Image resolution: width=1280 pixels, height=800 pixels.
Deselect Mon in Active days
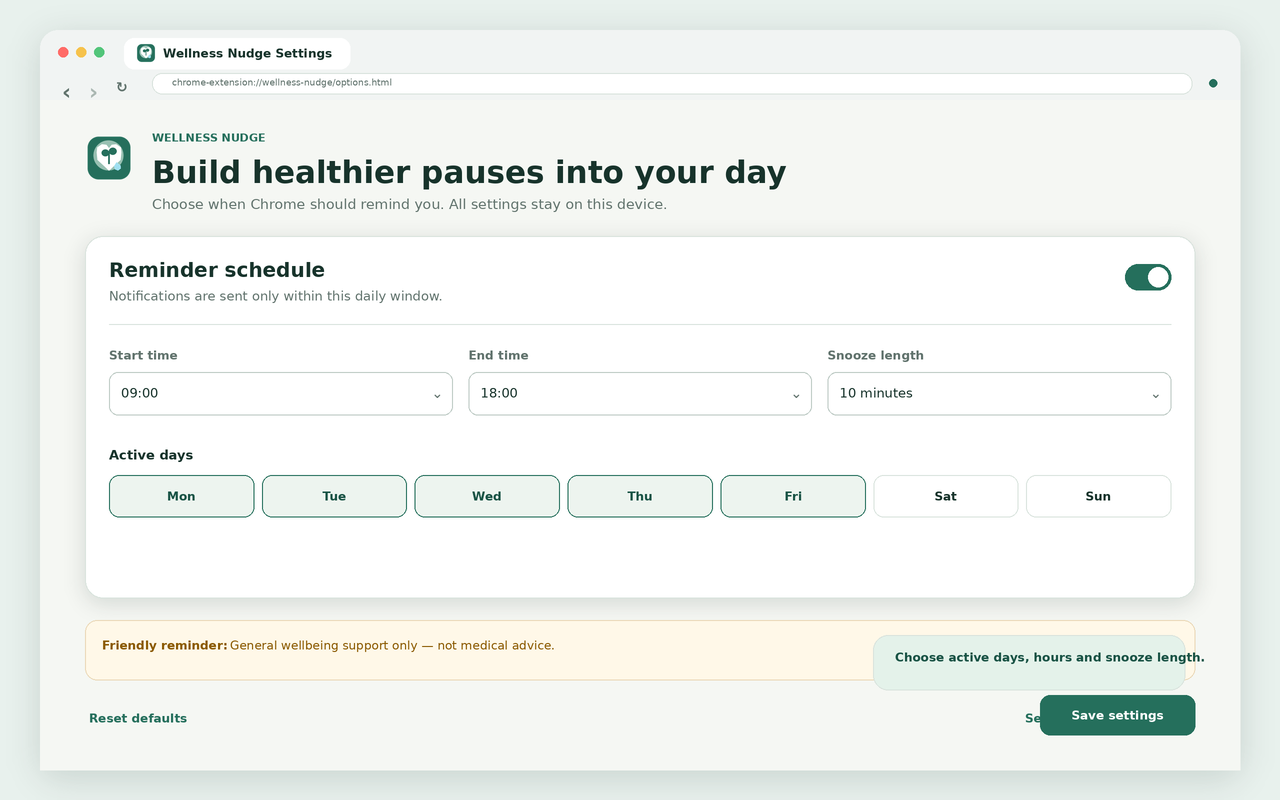(x=181, y=496)
